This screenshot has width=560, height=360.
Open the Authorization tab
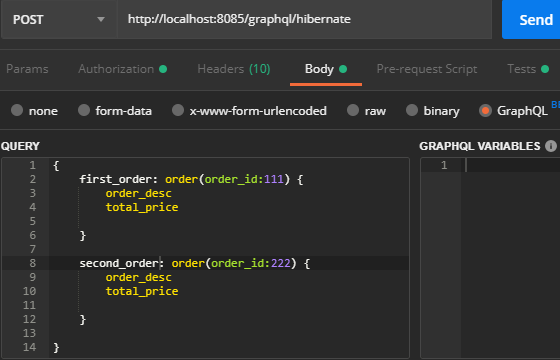point(122,69)
